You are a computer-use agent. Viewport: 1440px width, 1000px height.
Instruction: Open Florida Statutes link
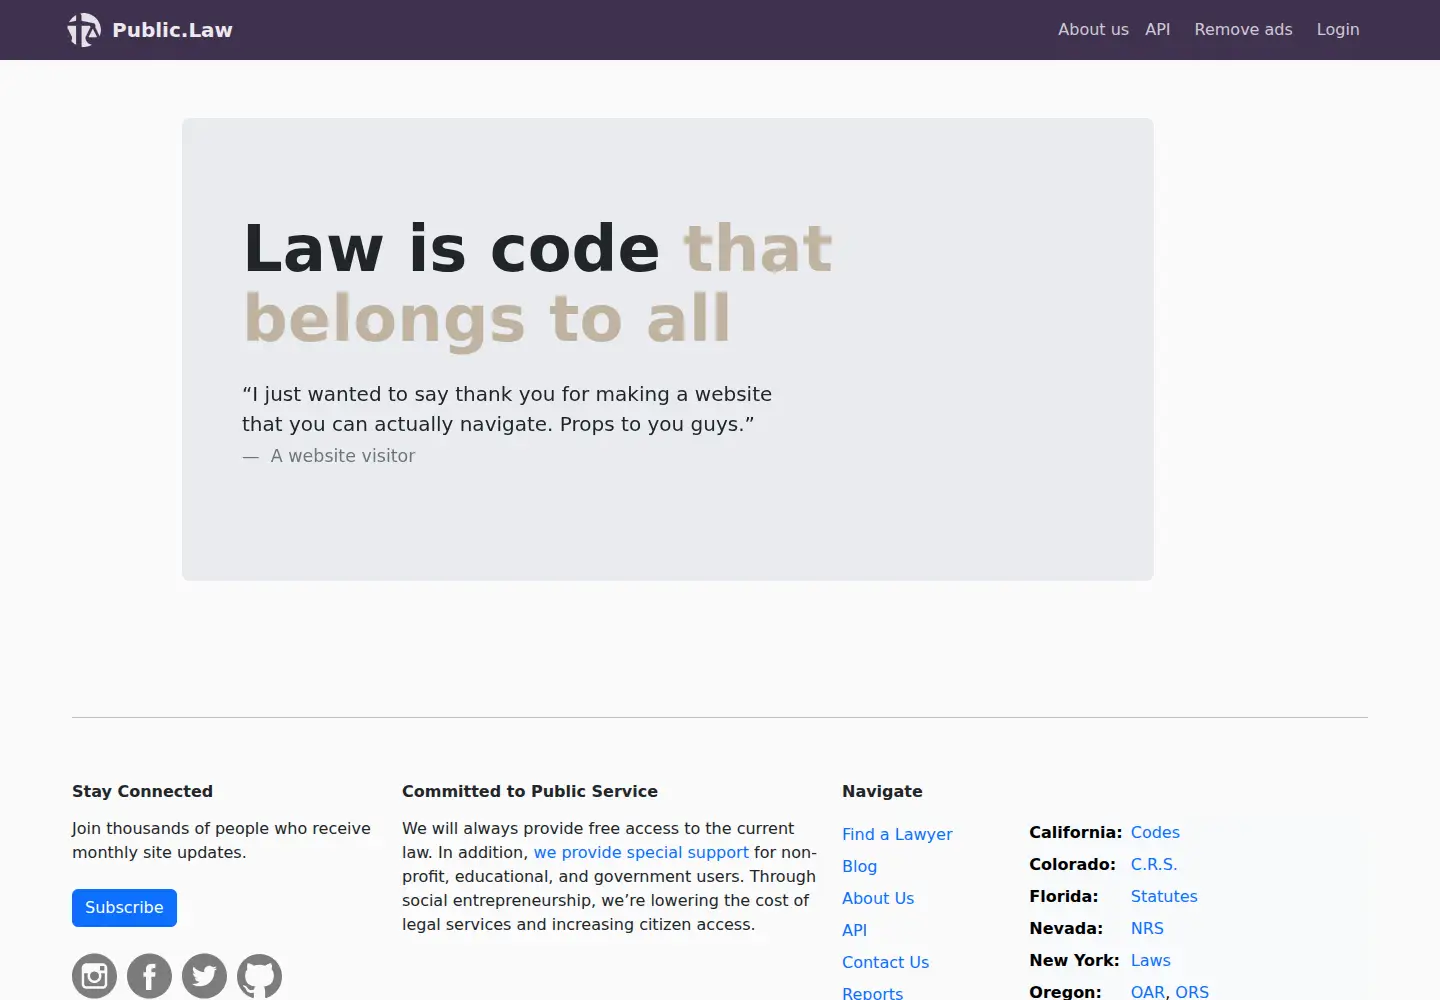point(1164,896)
